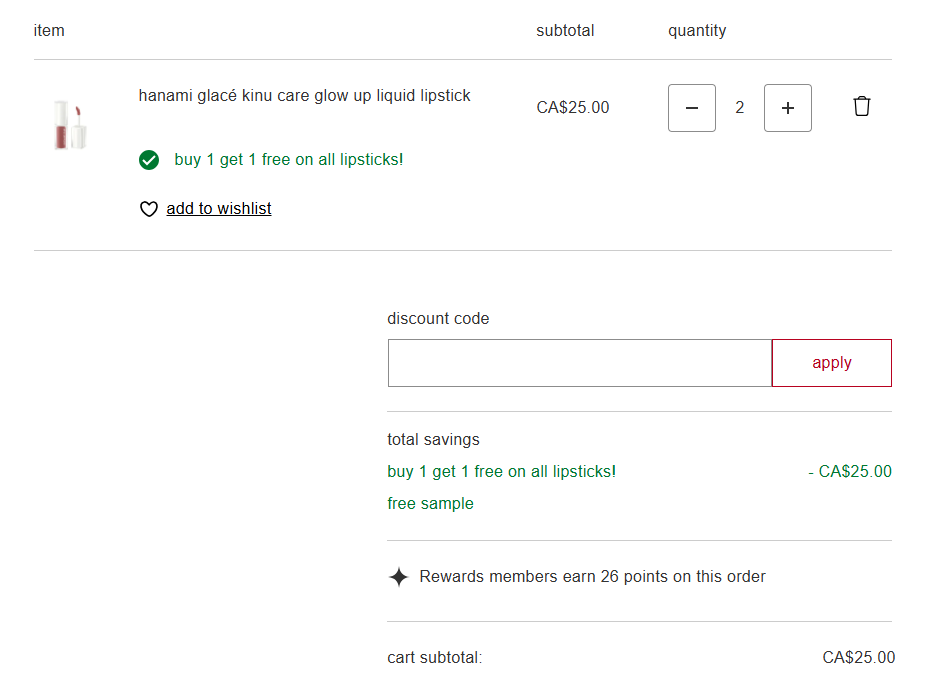Increase quantity with the plus button

coord(788,108)
